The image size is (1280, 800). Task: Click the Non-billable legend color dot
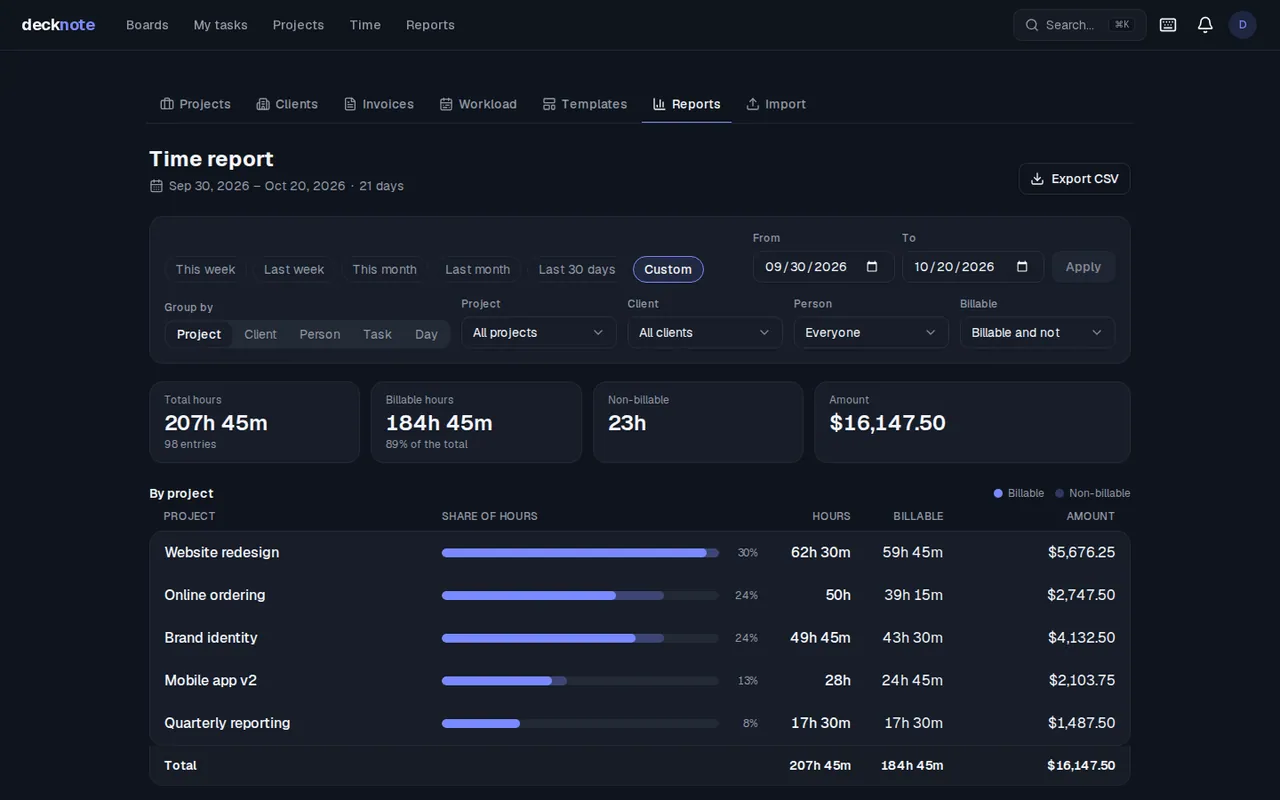pyautogui.click(x=1060, y=493)
